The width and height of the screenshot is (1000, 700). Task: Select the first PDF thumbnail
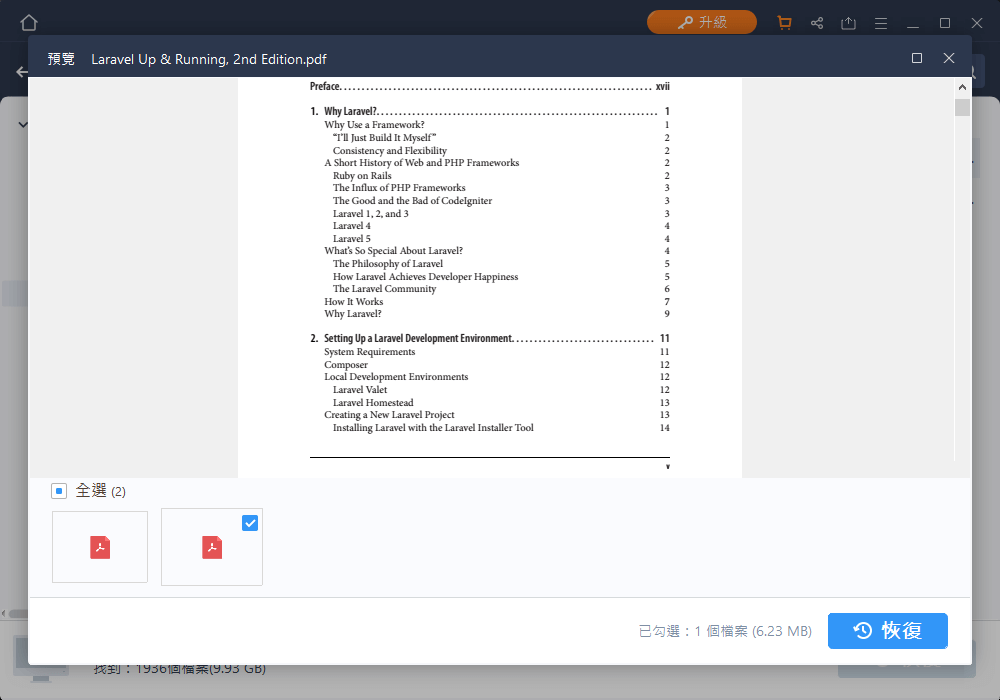pos(100,547)
